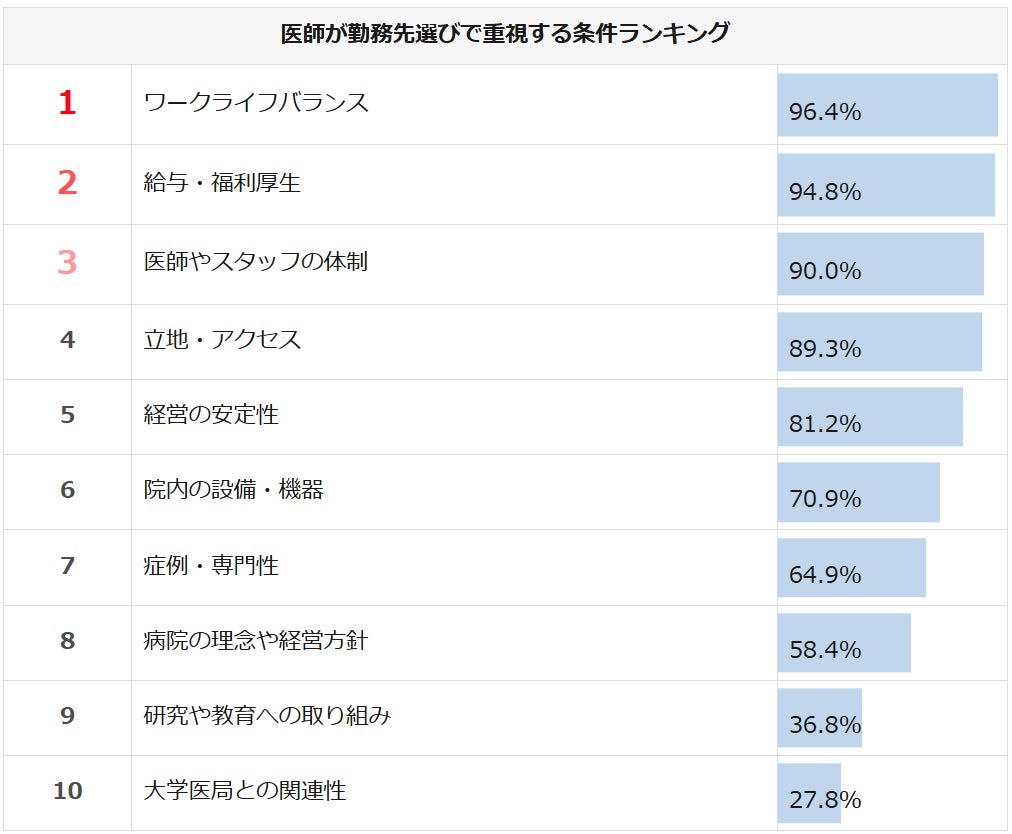Click the 89.3% bar
This screenshot has width=1012, height=834.
point(879,342)
